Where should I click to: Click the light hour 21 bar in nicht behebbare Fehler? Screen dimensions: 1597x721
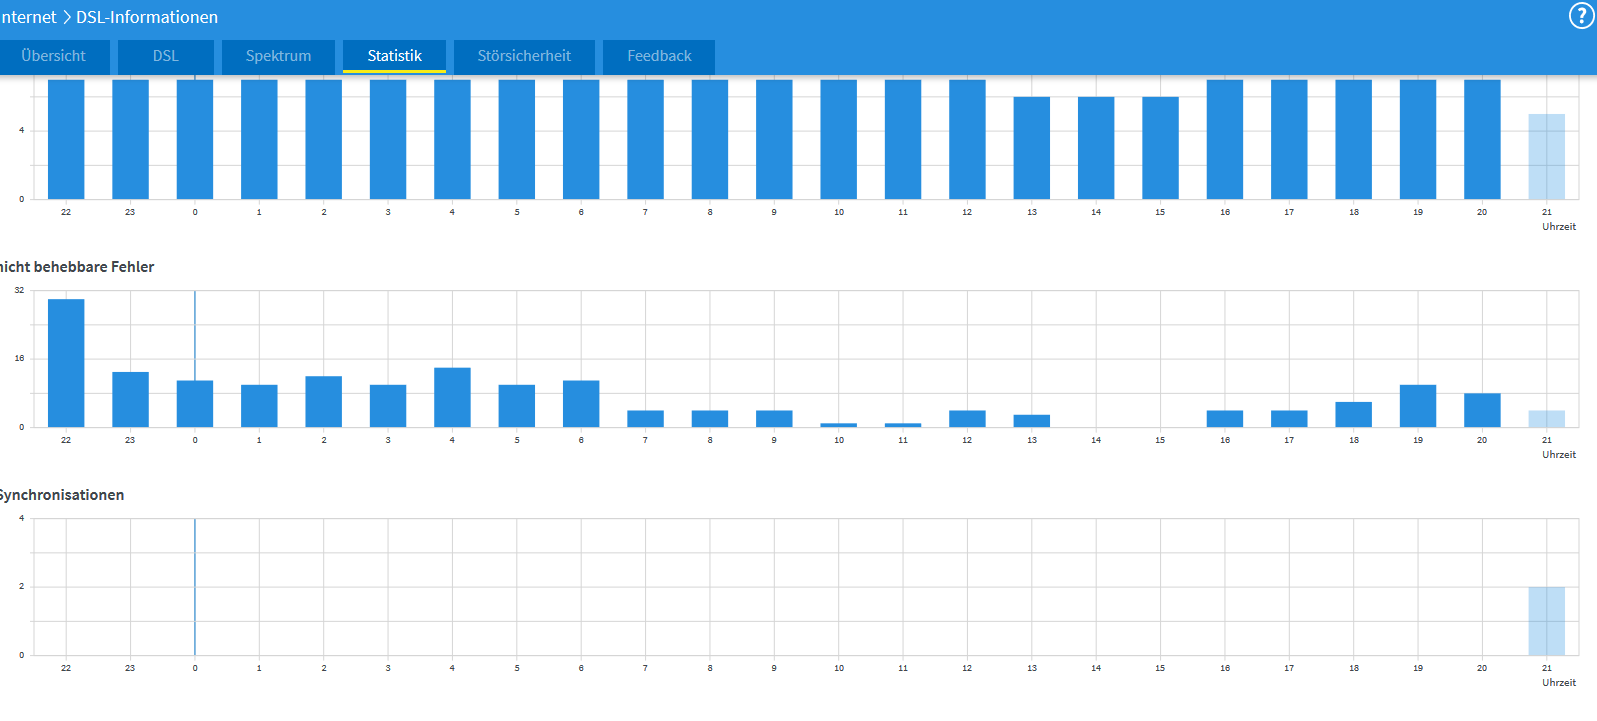pyautogui.click(x=1547, y=419)
